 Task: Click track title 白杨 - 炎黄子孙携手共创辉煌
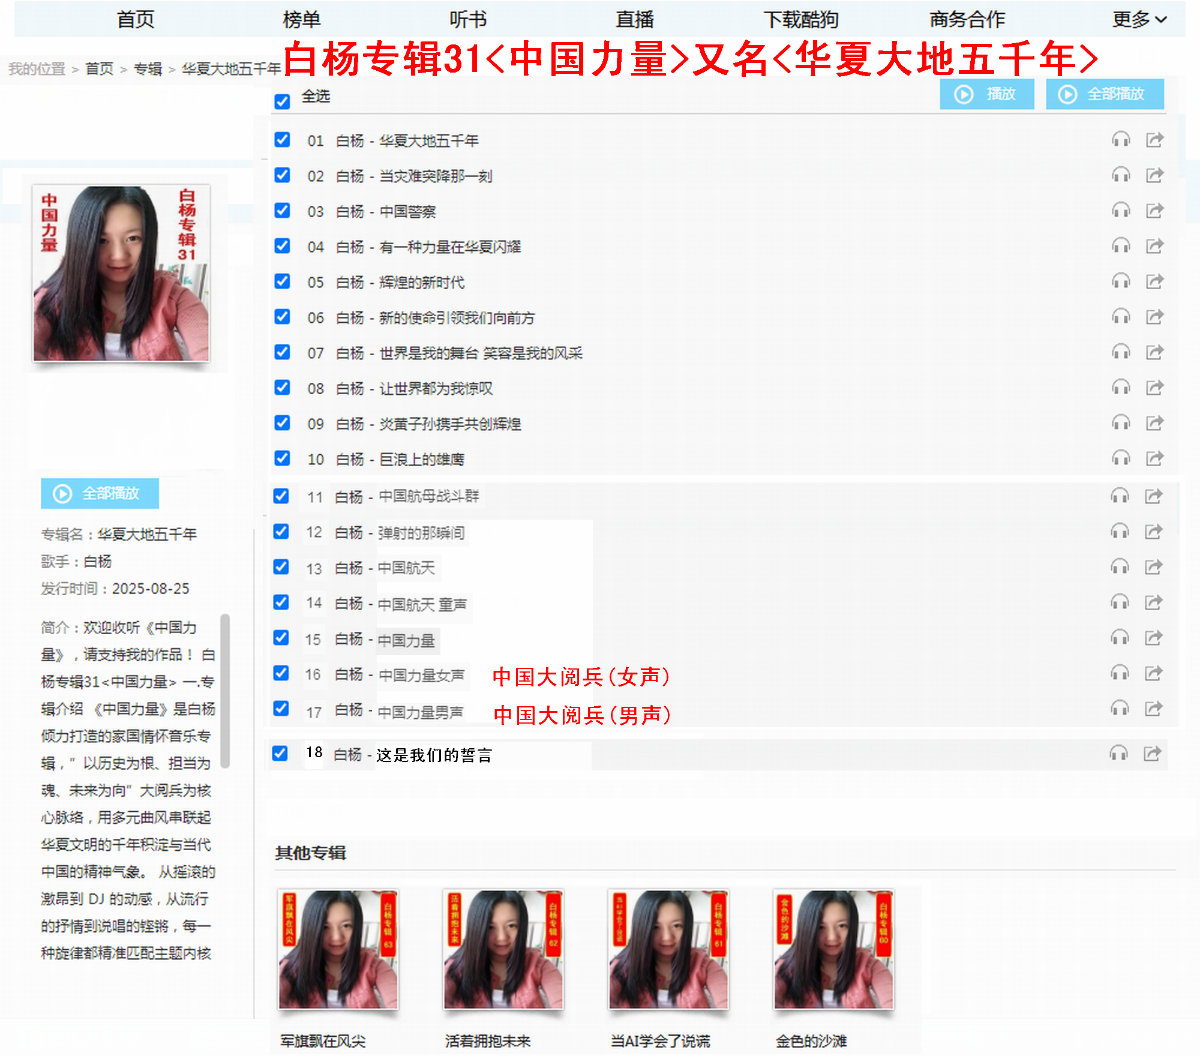[x=429, y=423]
